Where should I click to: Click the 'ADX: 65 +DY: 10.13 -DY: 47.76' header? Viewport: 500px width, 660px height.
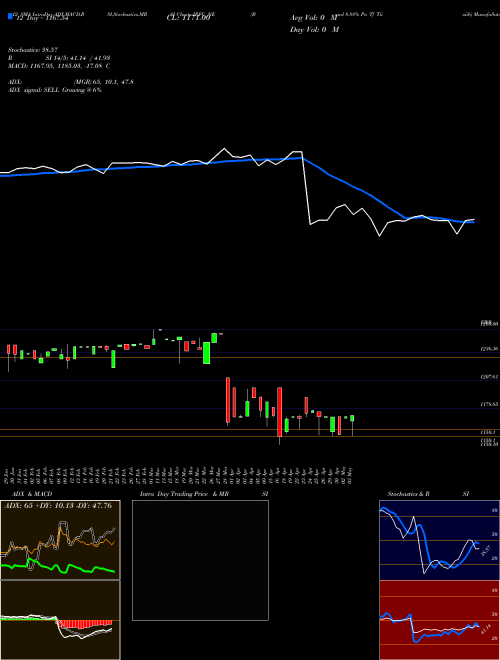(x=58, y=506)
